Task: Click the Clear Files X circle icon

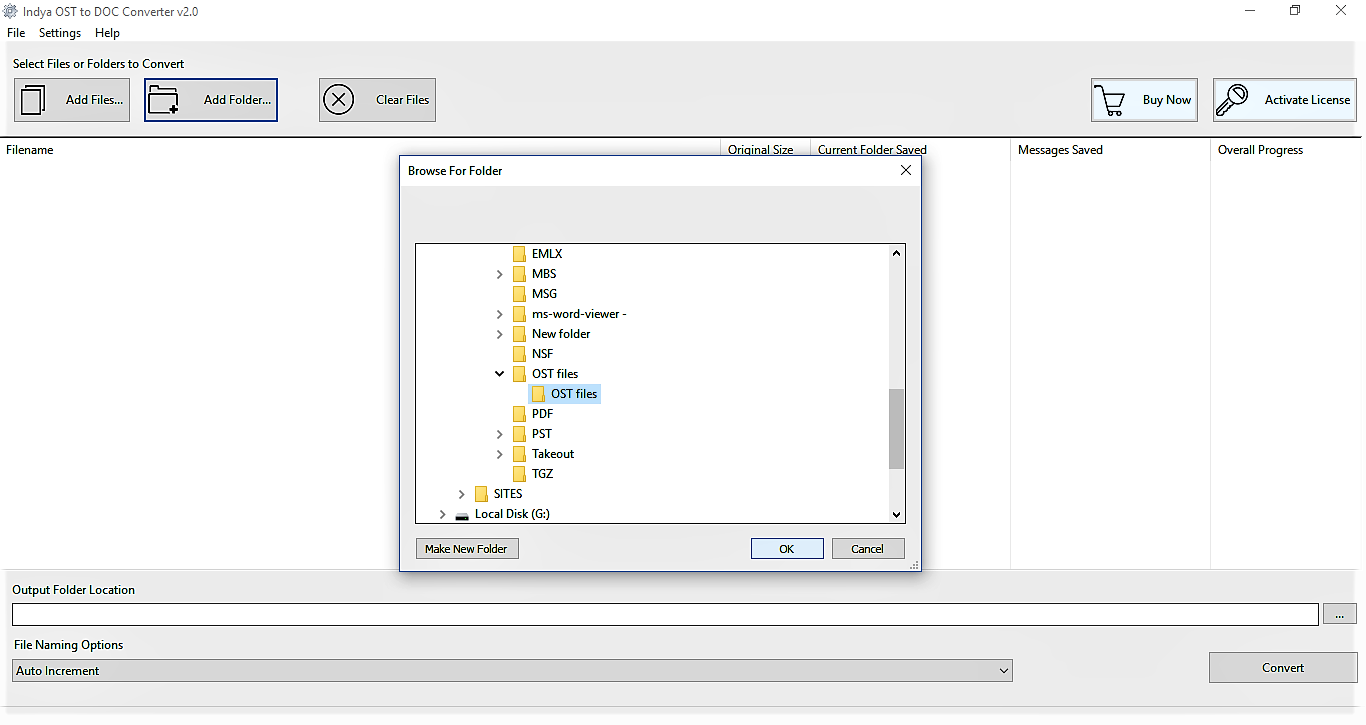Action: (x=339, y=100)
